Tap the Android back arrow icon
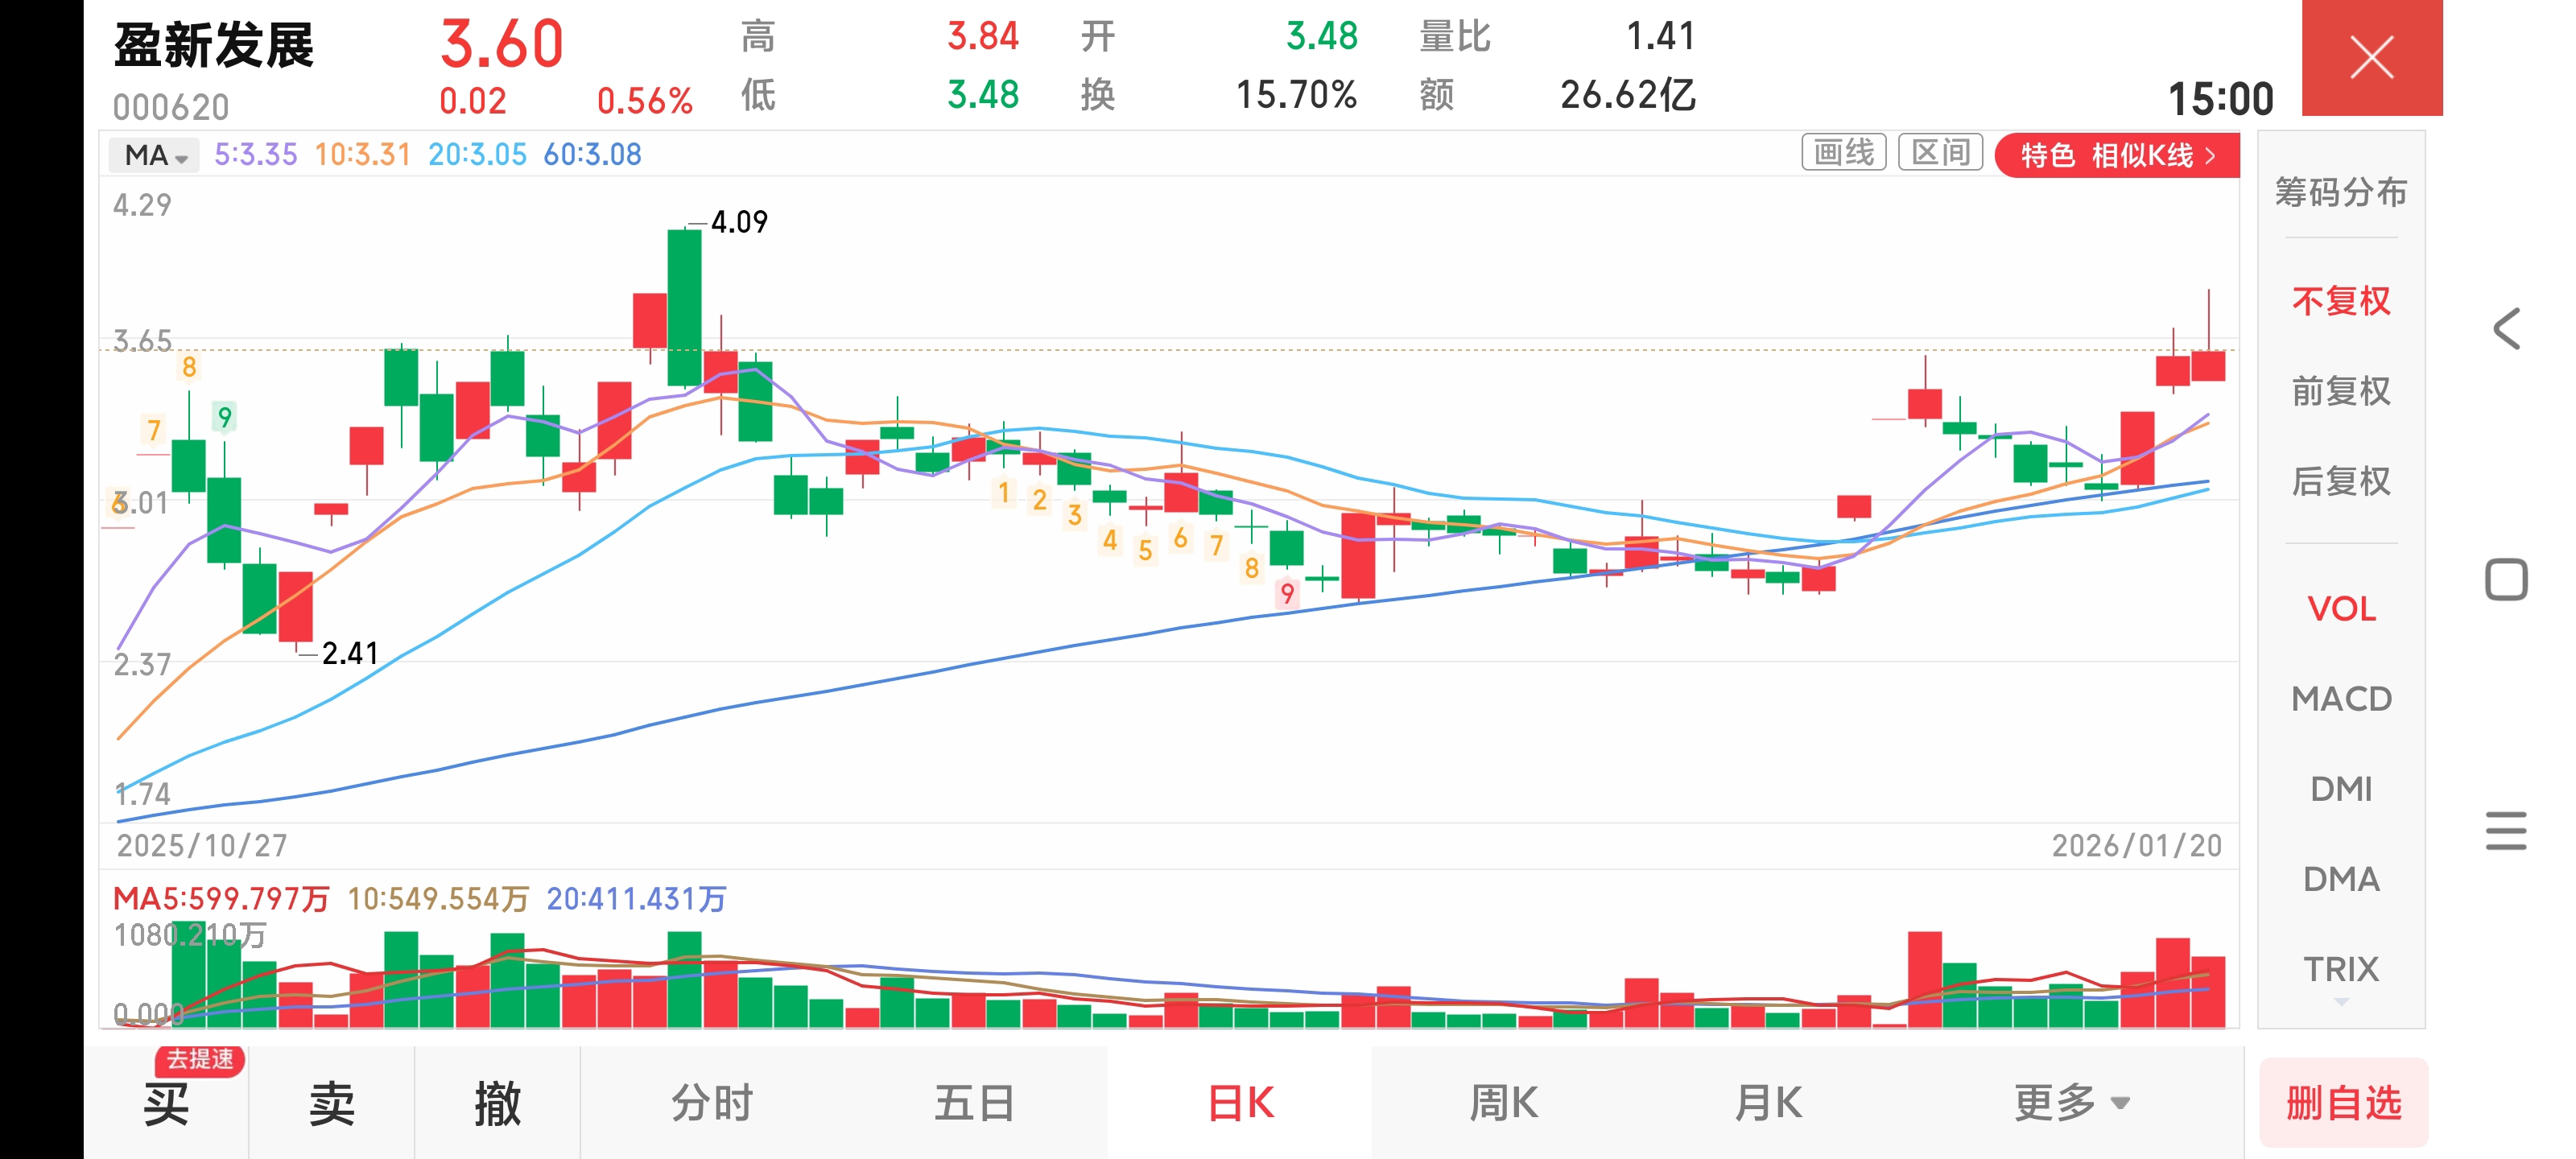The height and width of the screenshot is (1159, 2576). 2506,329
